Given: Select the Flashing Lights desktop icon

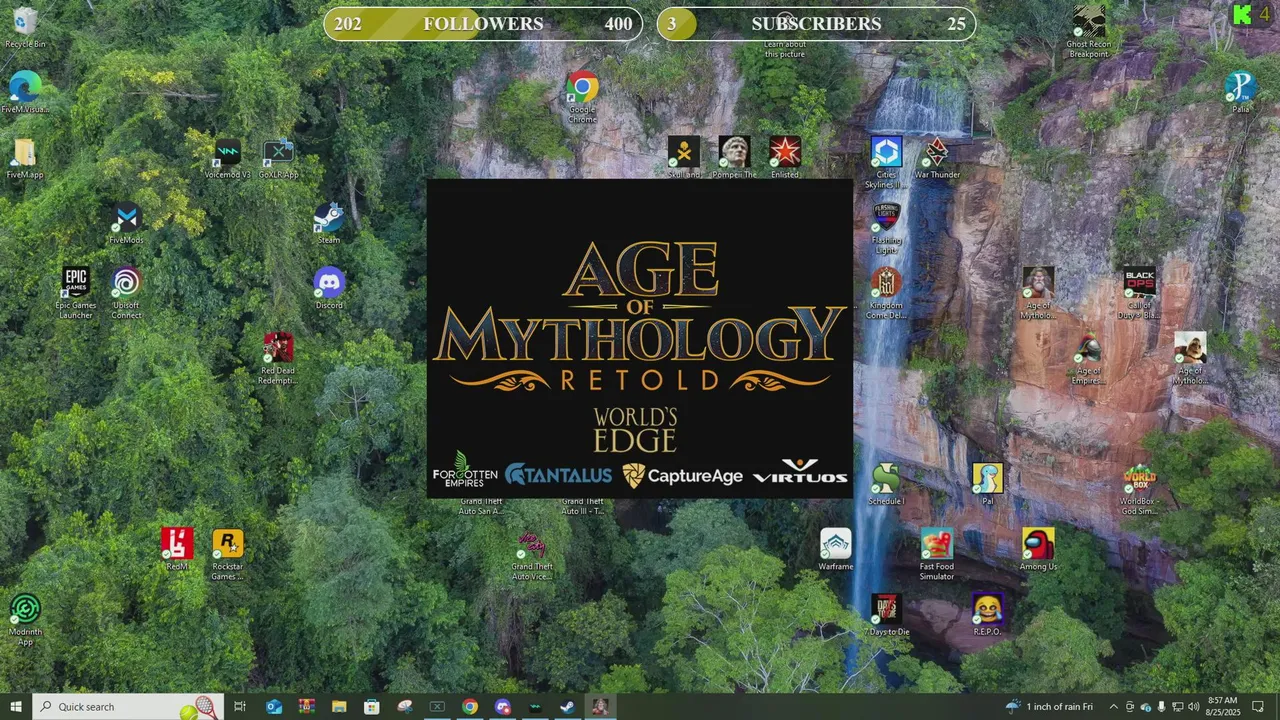Looking at the screenshot, I should tap(886, 228).
